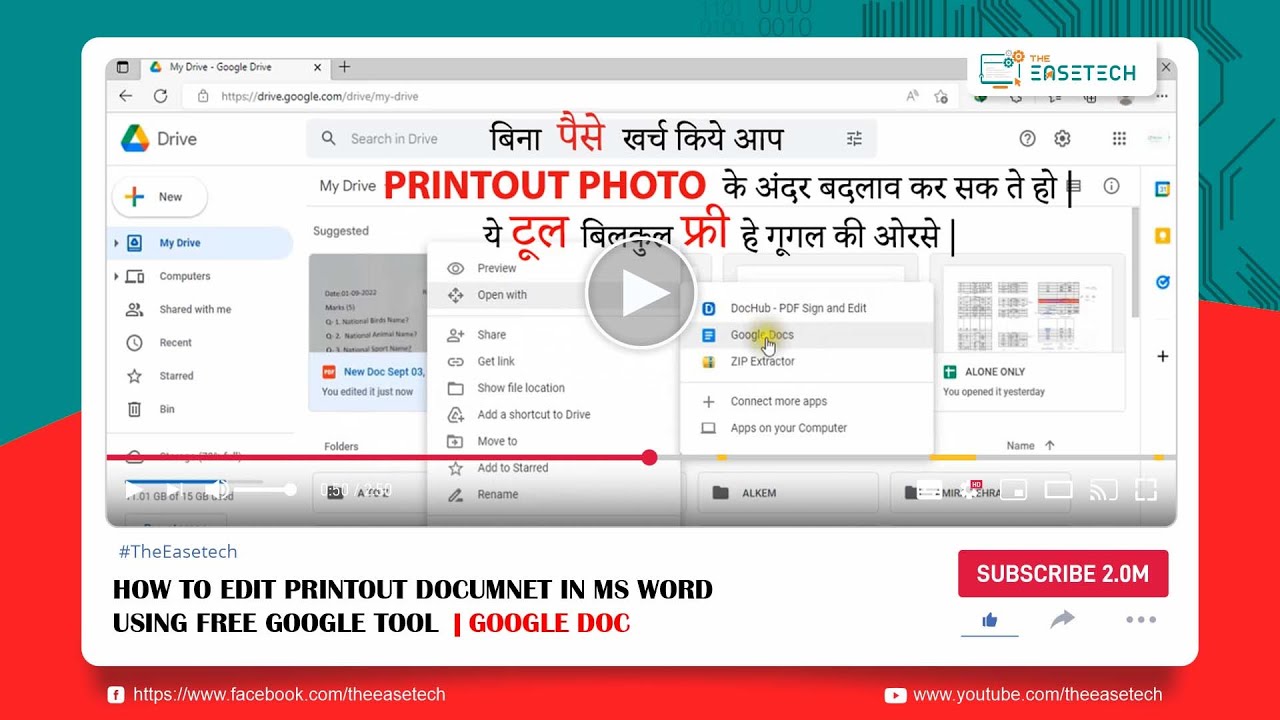Expand the Computers tree arrow

[116, 276]
